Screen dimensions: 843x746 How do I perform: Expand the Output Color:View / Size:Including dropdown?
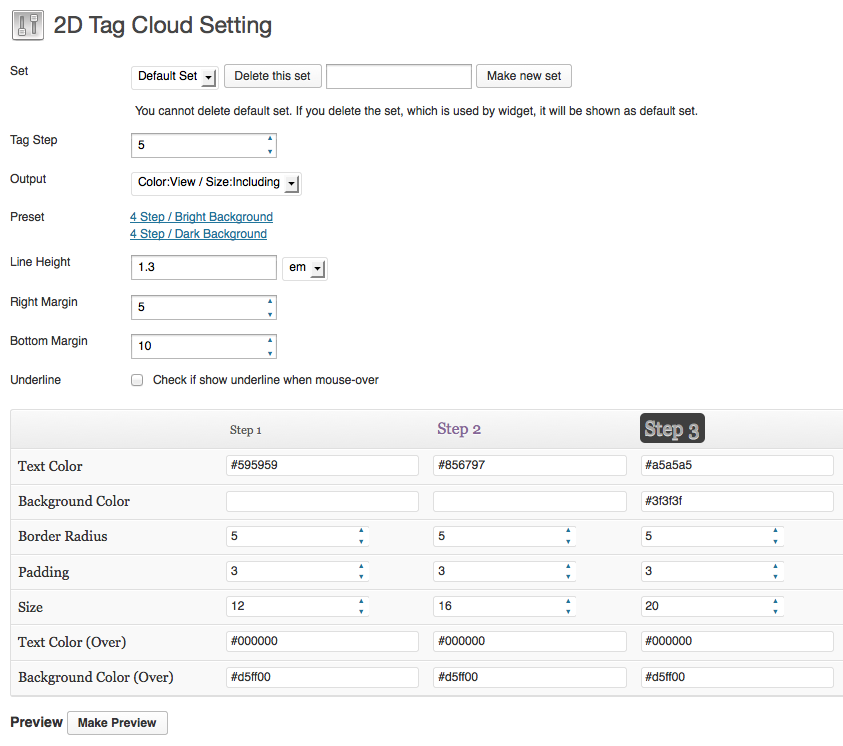tap(216, 183)
